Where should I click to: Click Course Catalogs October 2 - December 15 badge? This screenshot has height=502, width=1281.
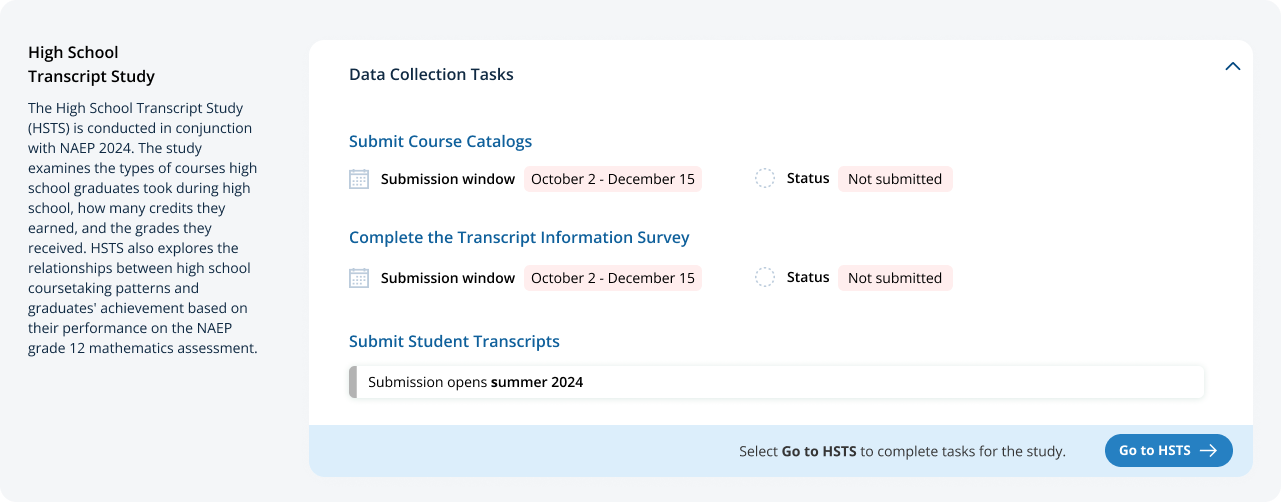coord(612,179)
